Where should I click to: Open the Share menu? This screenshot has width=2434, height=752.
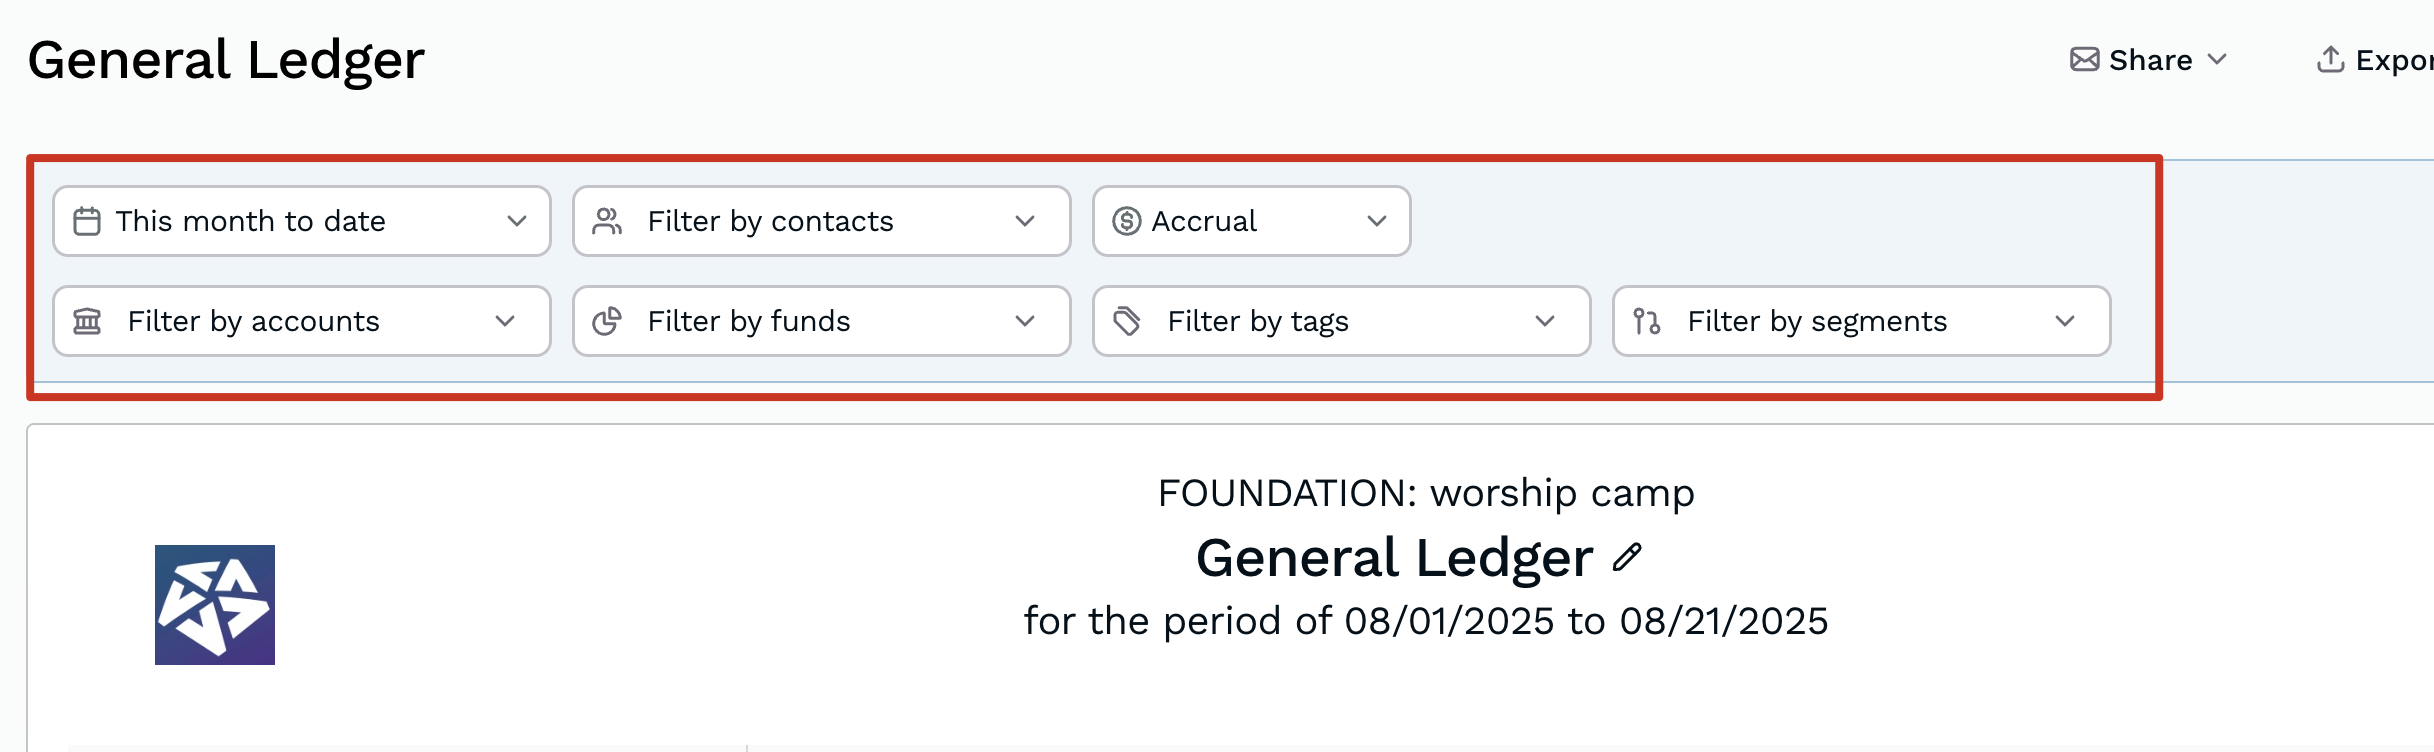coord(2150,60)
